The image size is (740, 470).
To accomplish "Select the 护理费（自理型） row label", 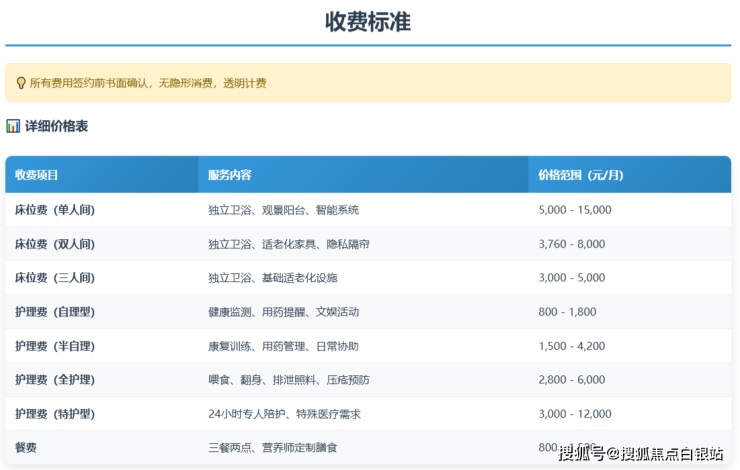I will (55, 312).
